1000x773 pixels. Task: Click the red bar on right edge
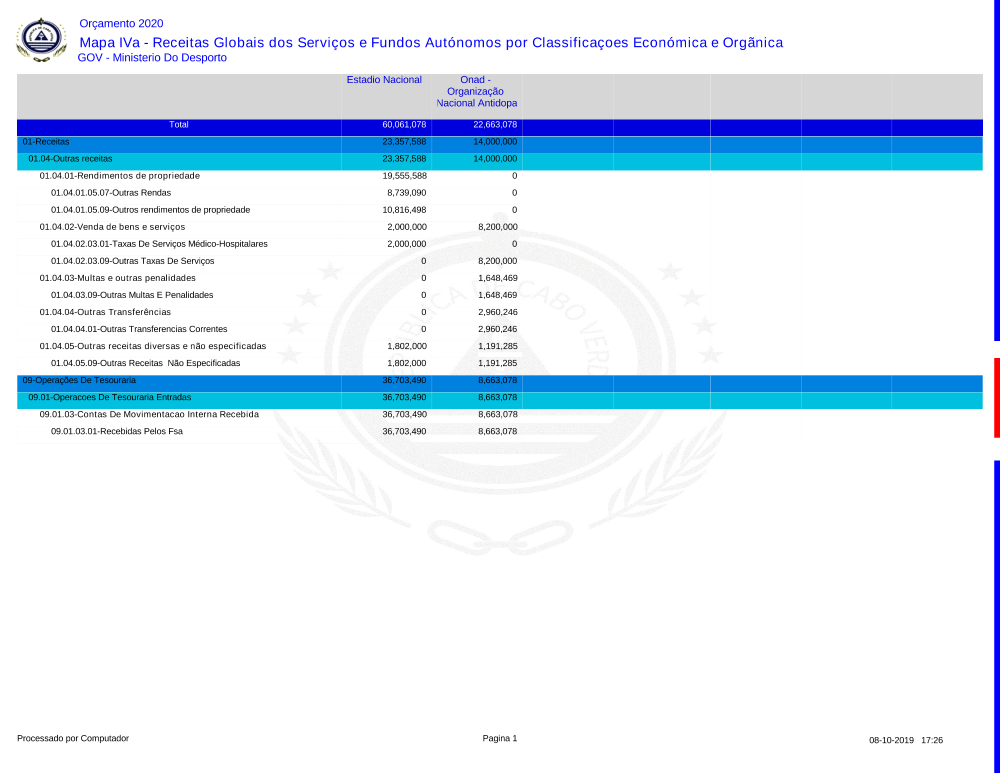click(x=996, y=397)
